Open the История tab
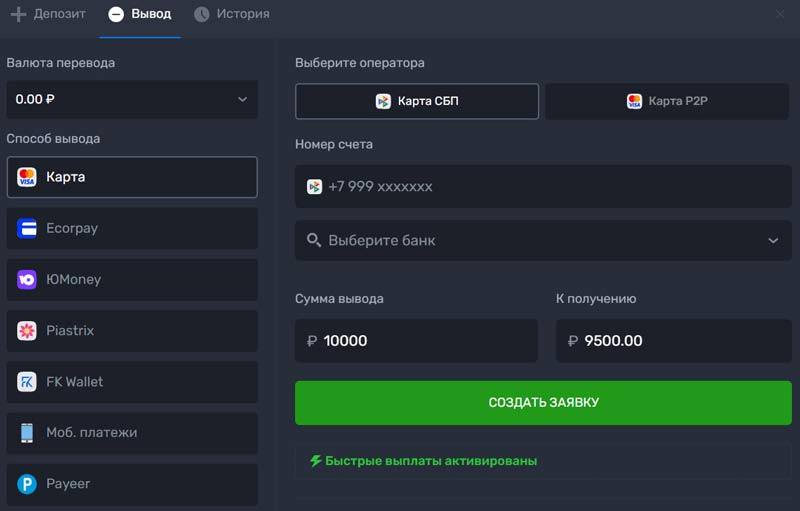Viewport: 800px width, 511px height. click(231, 14)
